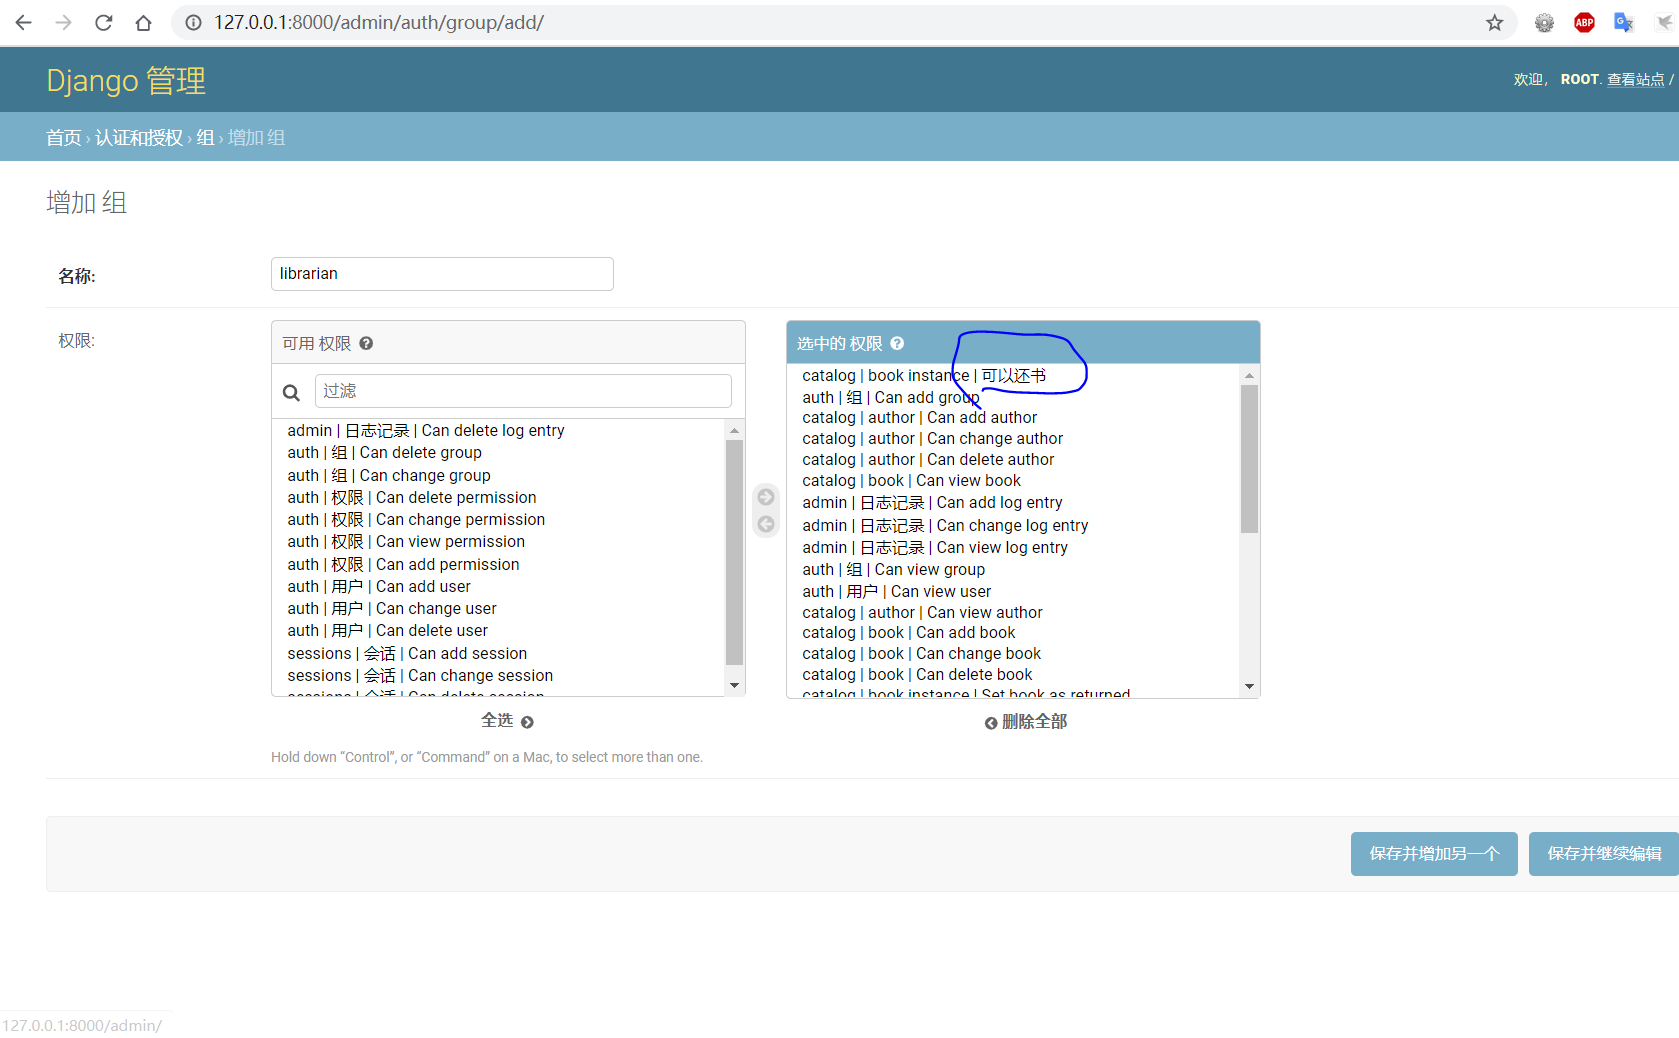Go back with the browser back arrow
The image size is (1679, 1038).
tap(24, 22)
